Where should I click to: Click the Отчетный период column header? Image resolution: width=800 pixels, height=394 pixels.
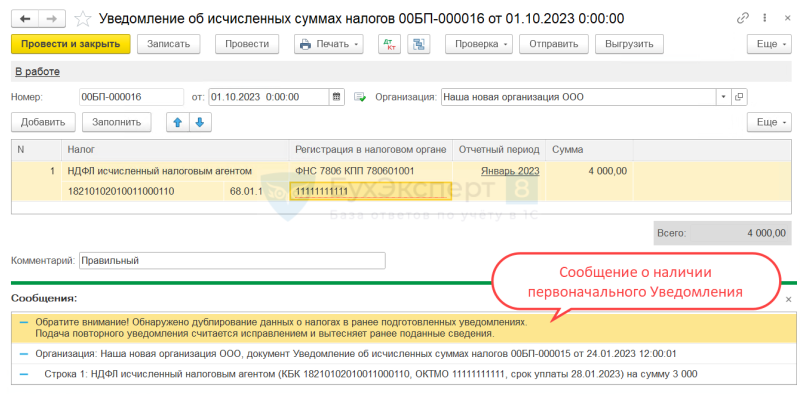coord(499,150)
